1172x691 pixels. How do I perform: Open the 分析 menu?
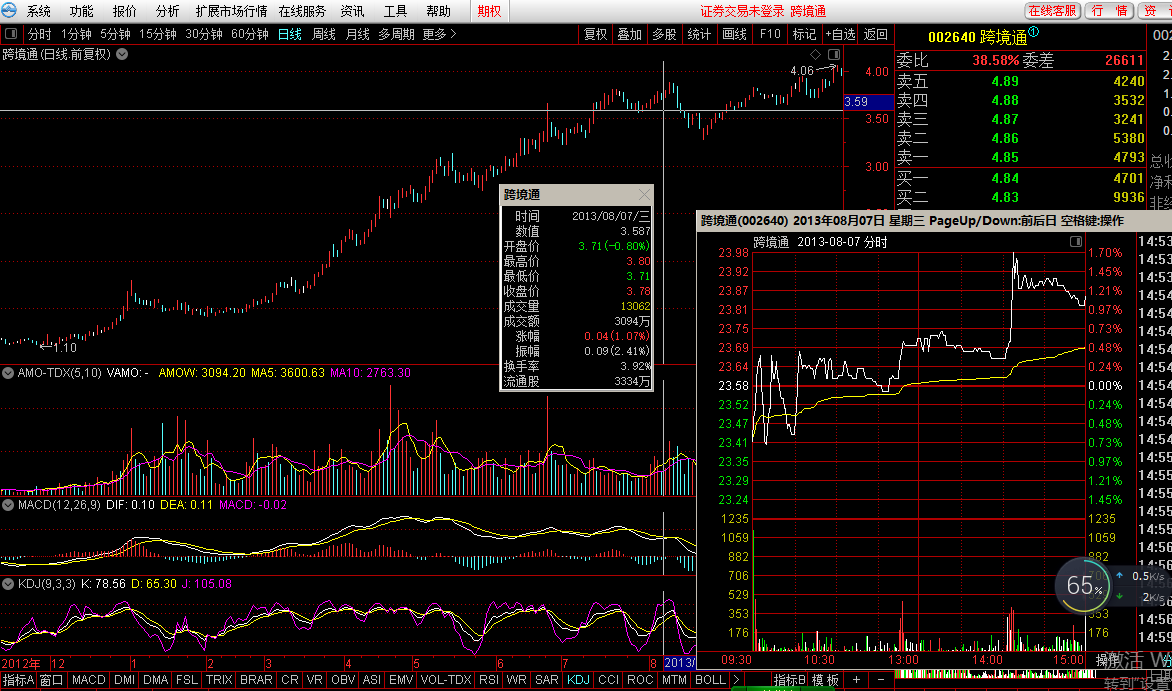(168, 11)
